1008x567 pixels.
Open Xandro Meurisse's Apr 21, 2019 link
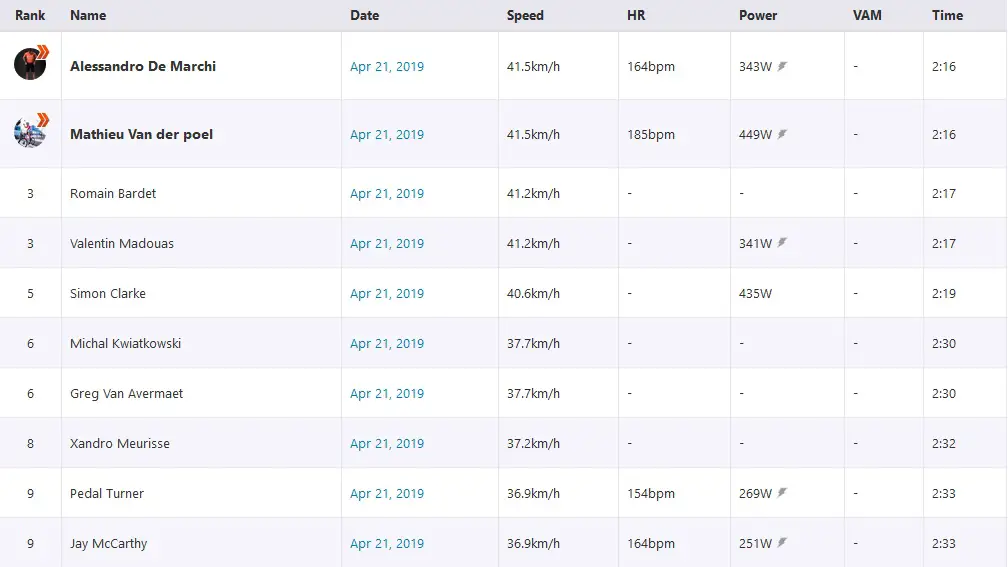click(x=387, y=444)
